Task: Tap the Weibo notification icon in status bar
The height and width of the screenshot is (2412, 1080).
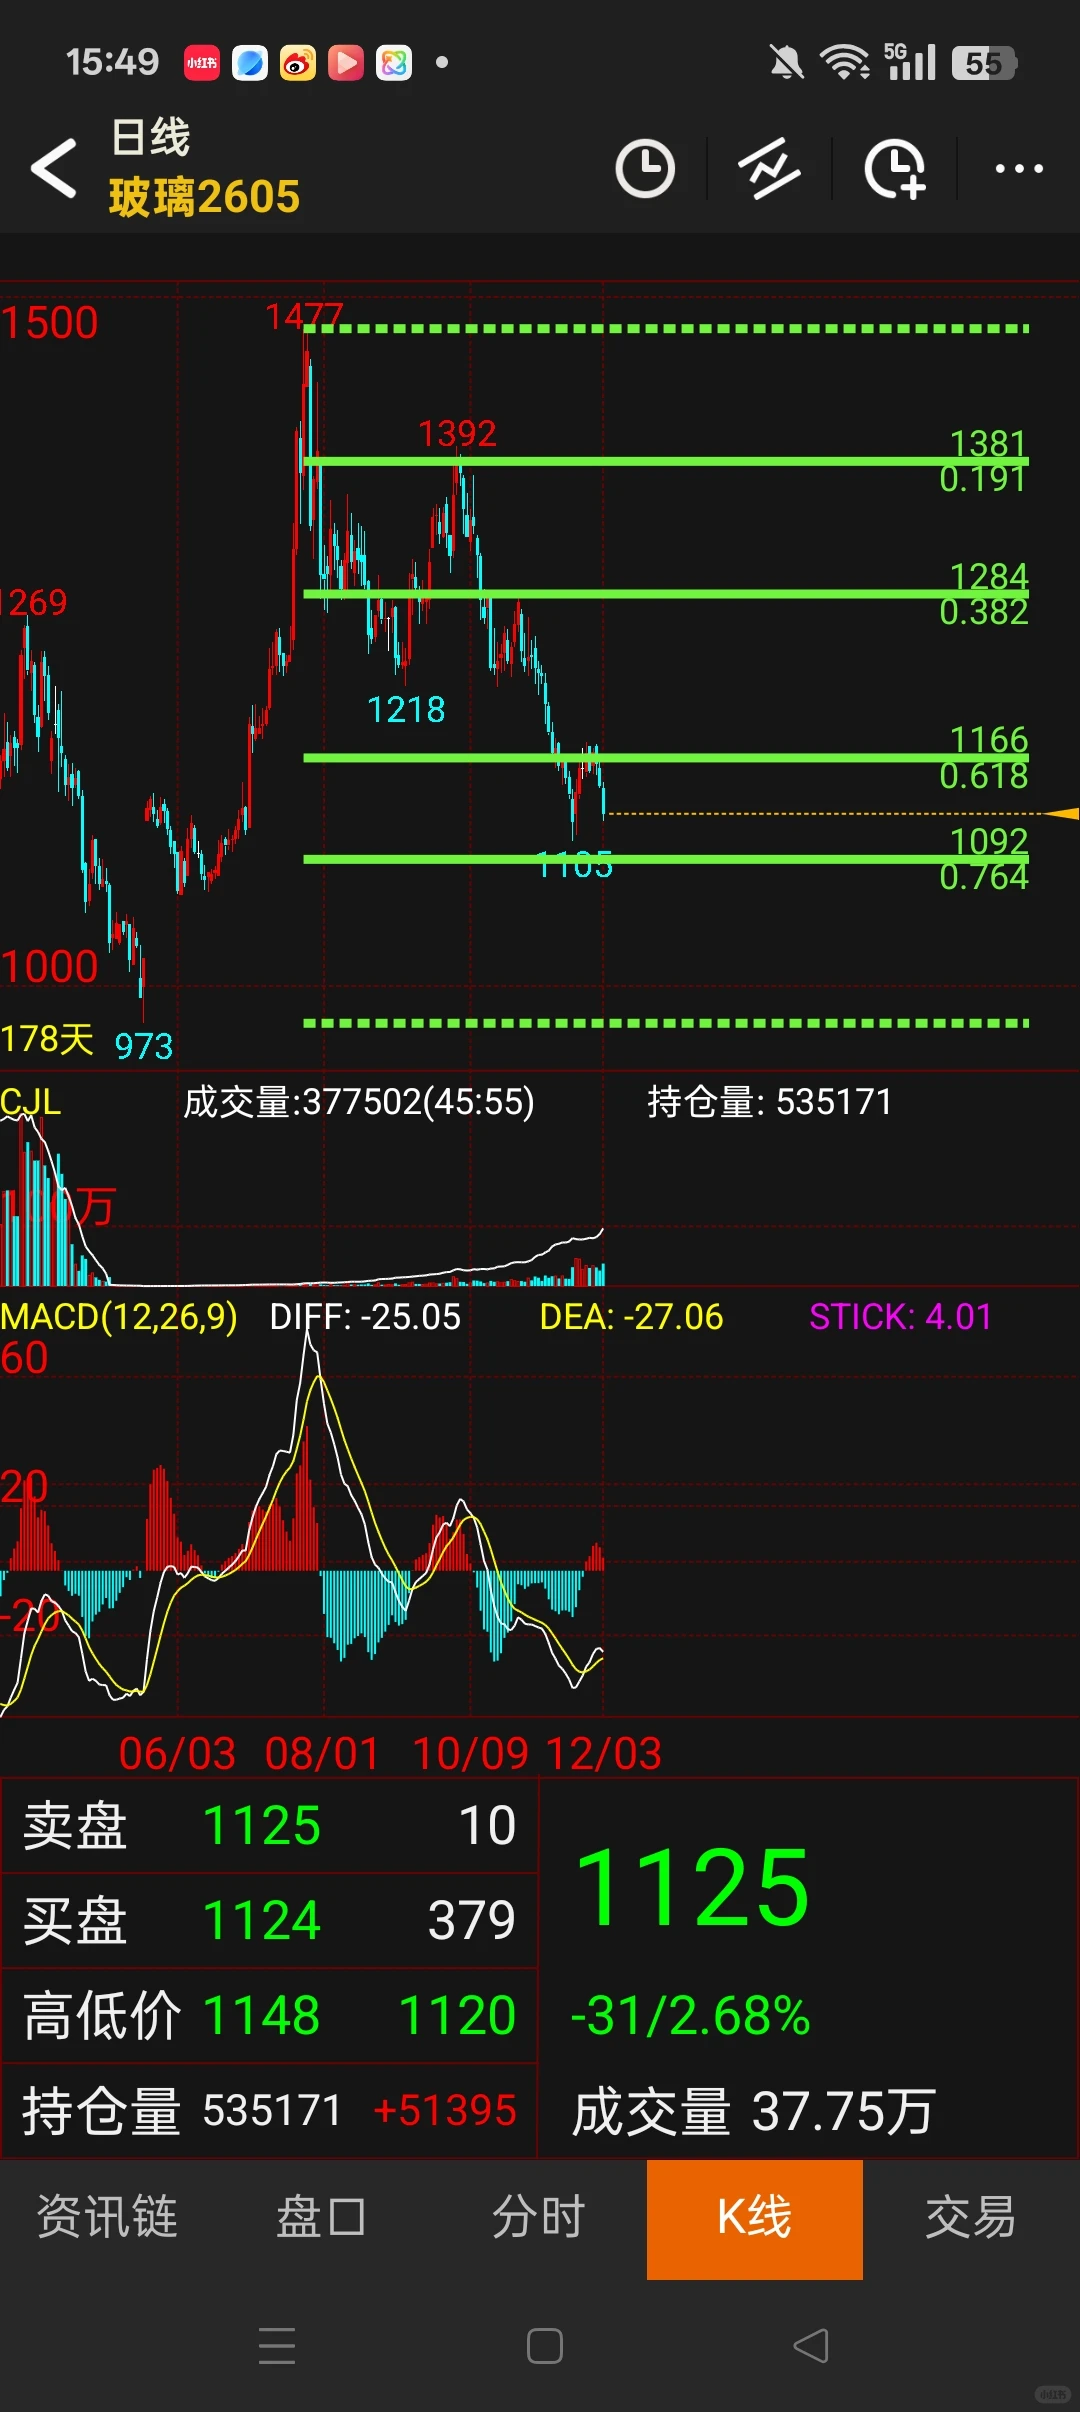Action: click(298, 63)
